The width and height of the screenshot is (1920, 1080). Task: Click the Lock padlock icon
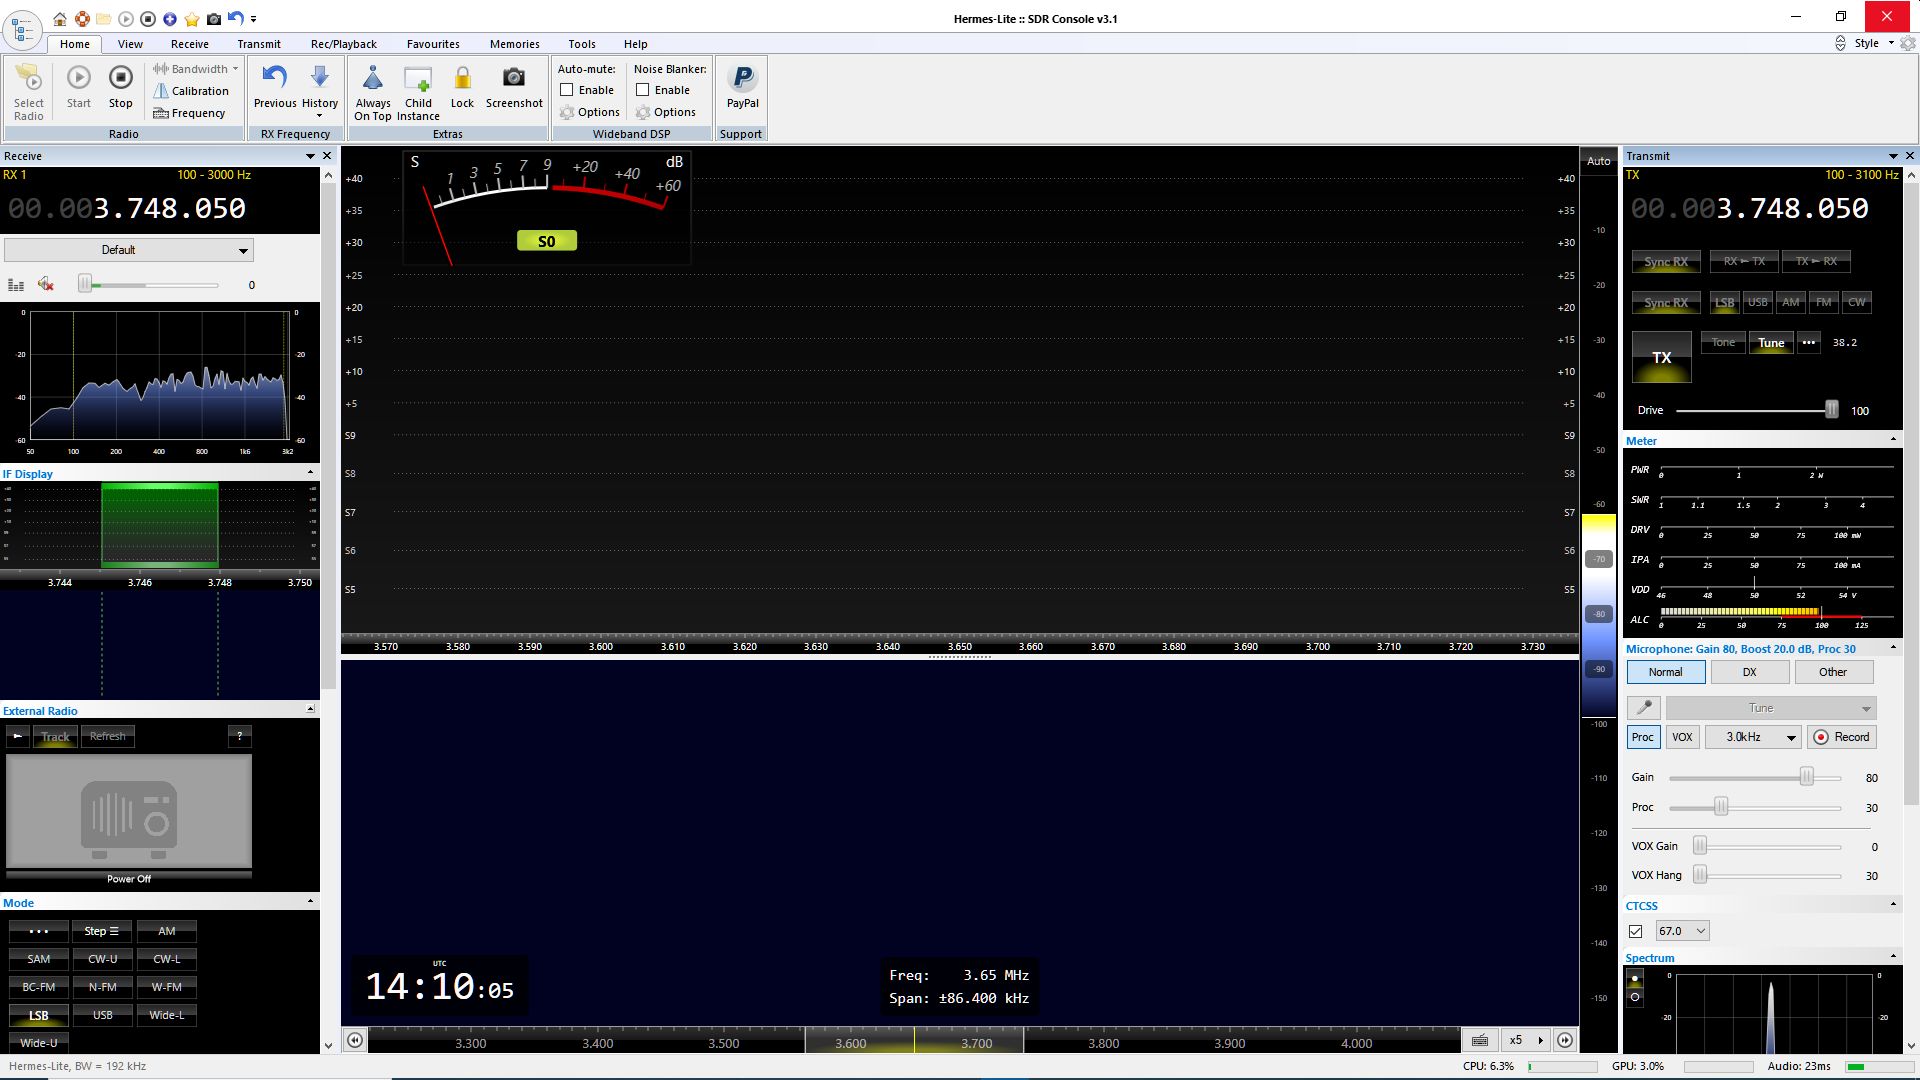point(462,78)
